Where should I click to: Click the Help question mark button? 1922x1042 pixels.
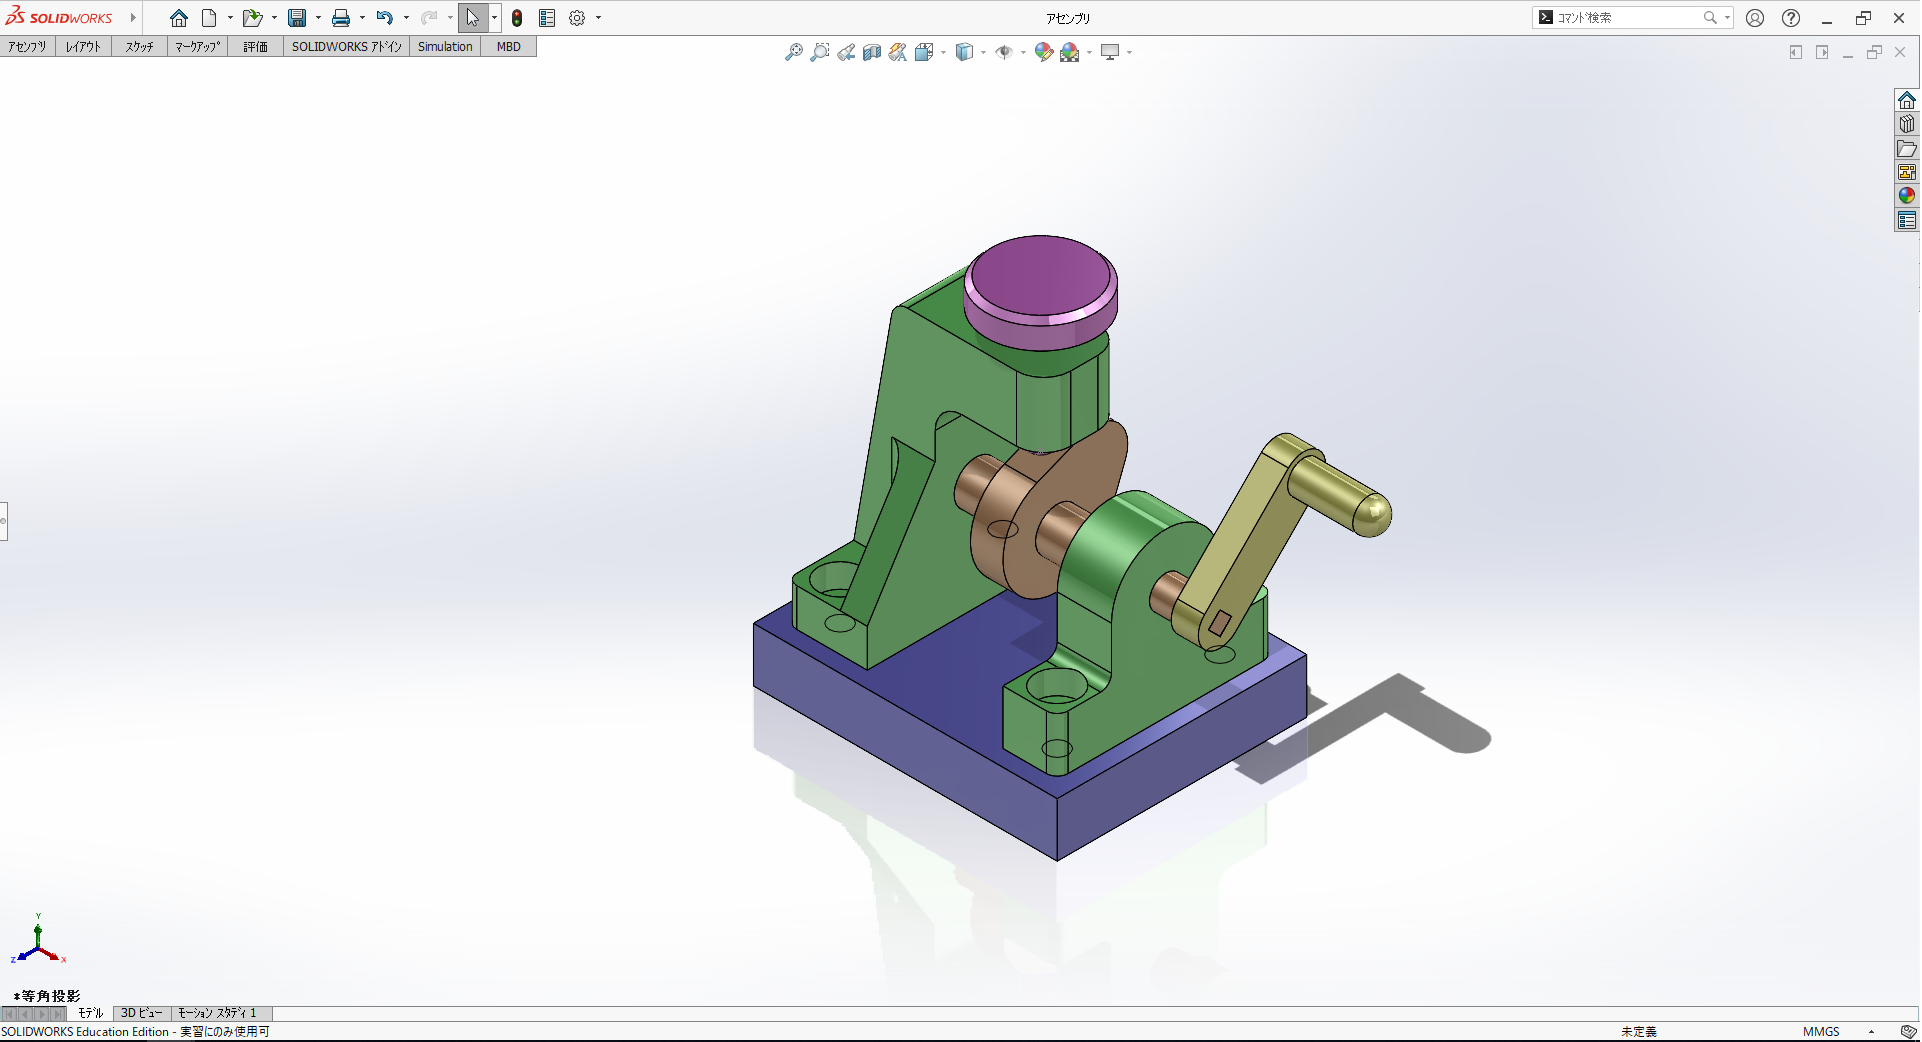1791,18
